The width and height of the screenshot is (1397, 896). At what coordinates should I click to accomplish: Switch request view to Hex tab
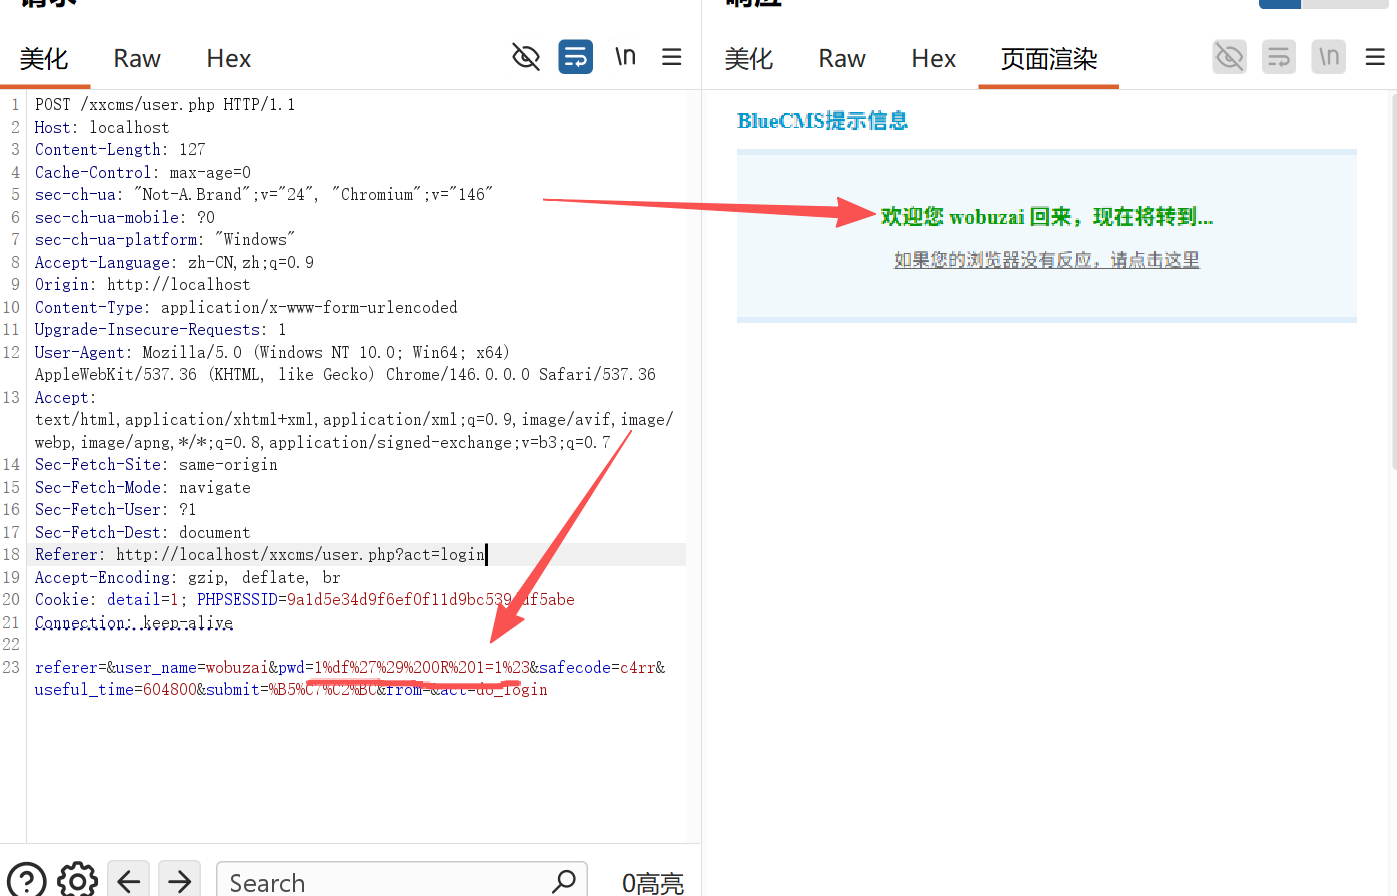click(229, 59)
